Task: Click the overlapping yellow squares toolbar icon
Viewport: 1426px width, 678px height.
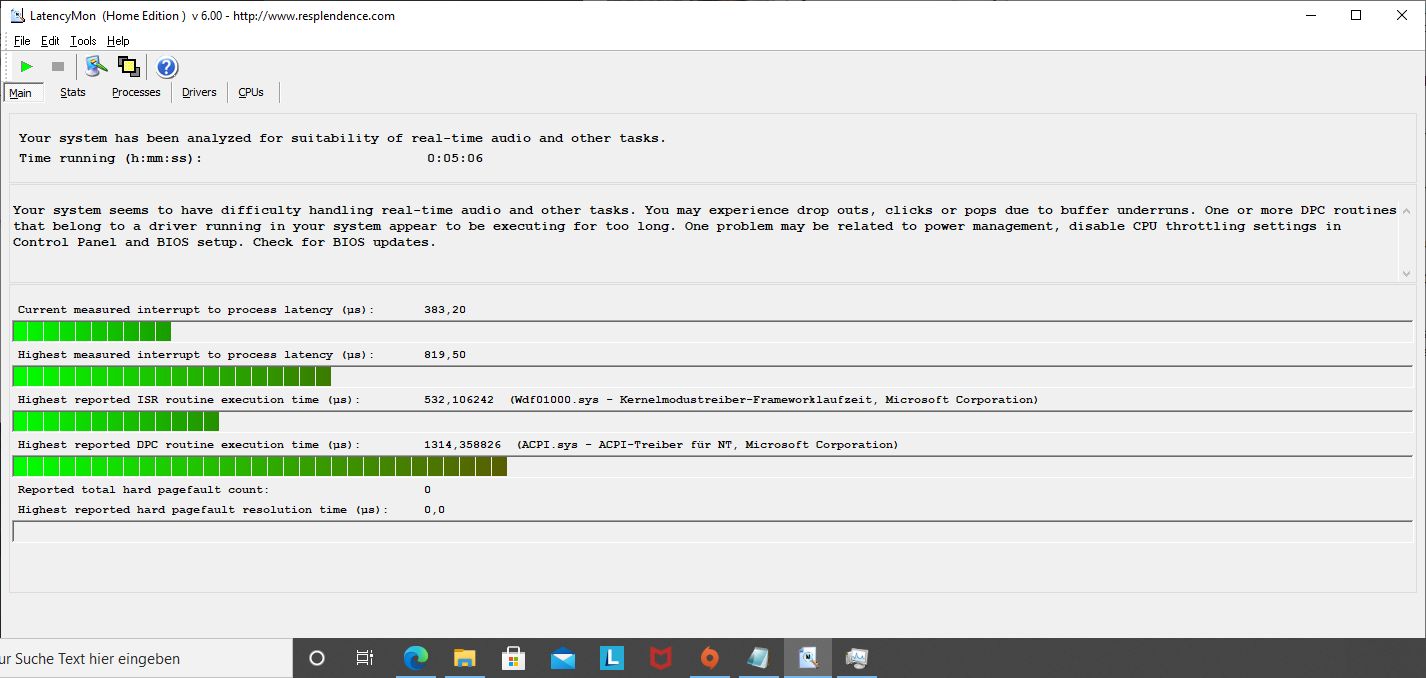Action: [x=128, y=67]
